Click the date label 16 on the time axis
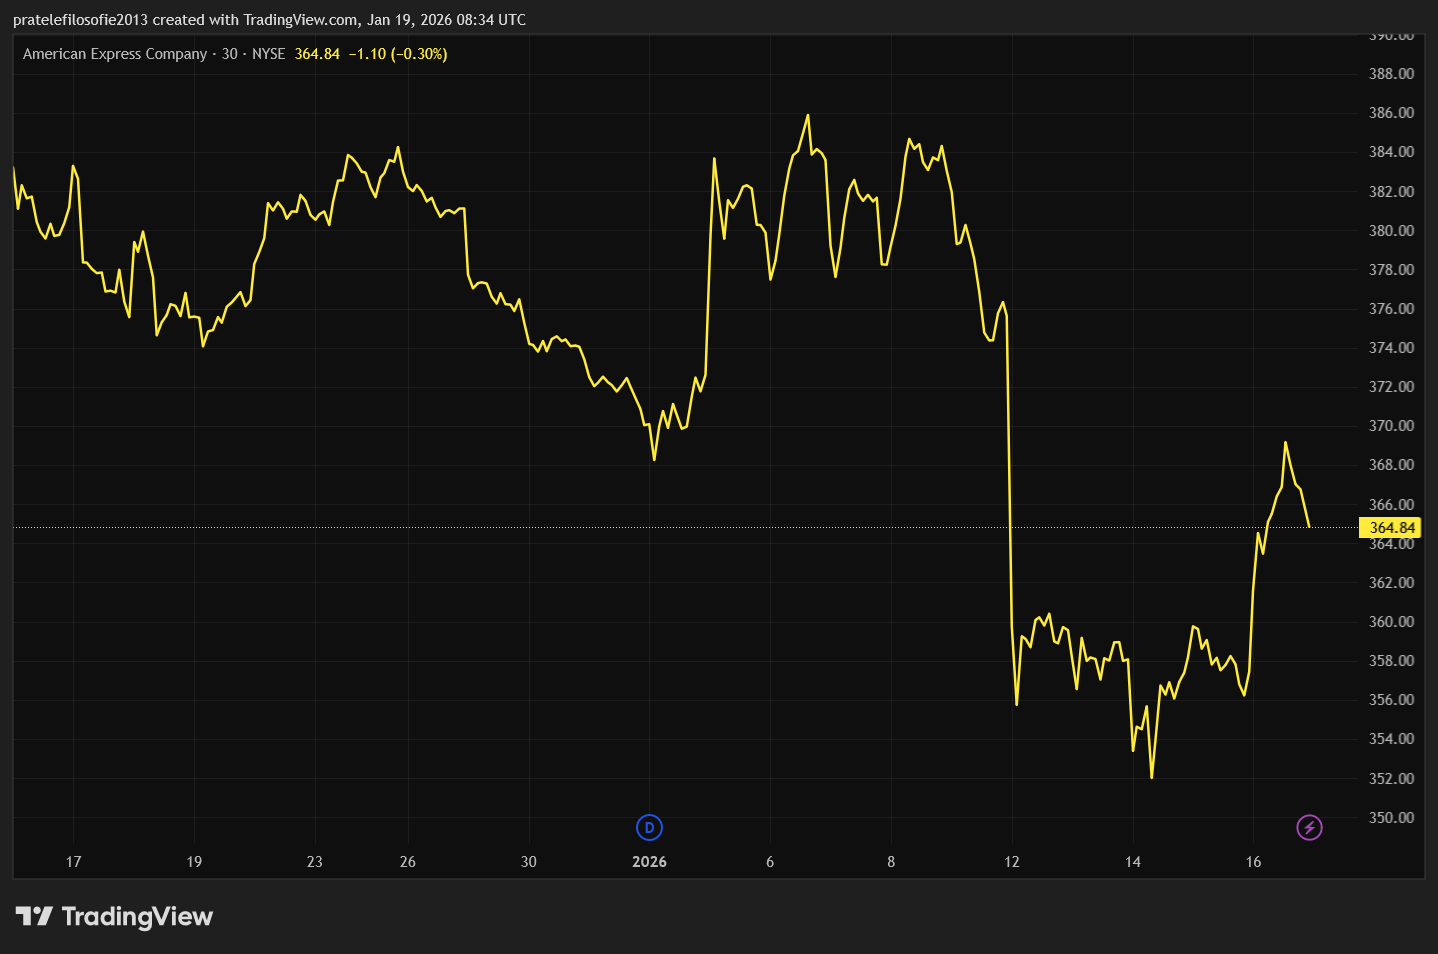Screen dimensions: 1438x954 (x=1253, y=862)
